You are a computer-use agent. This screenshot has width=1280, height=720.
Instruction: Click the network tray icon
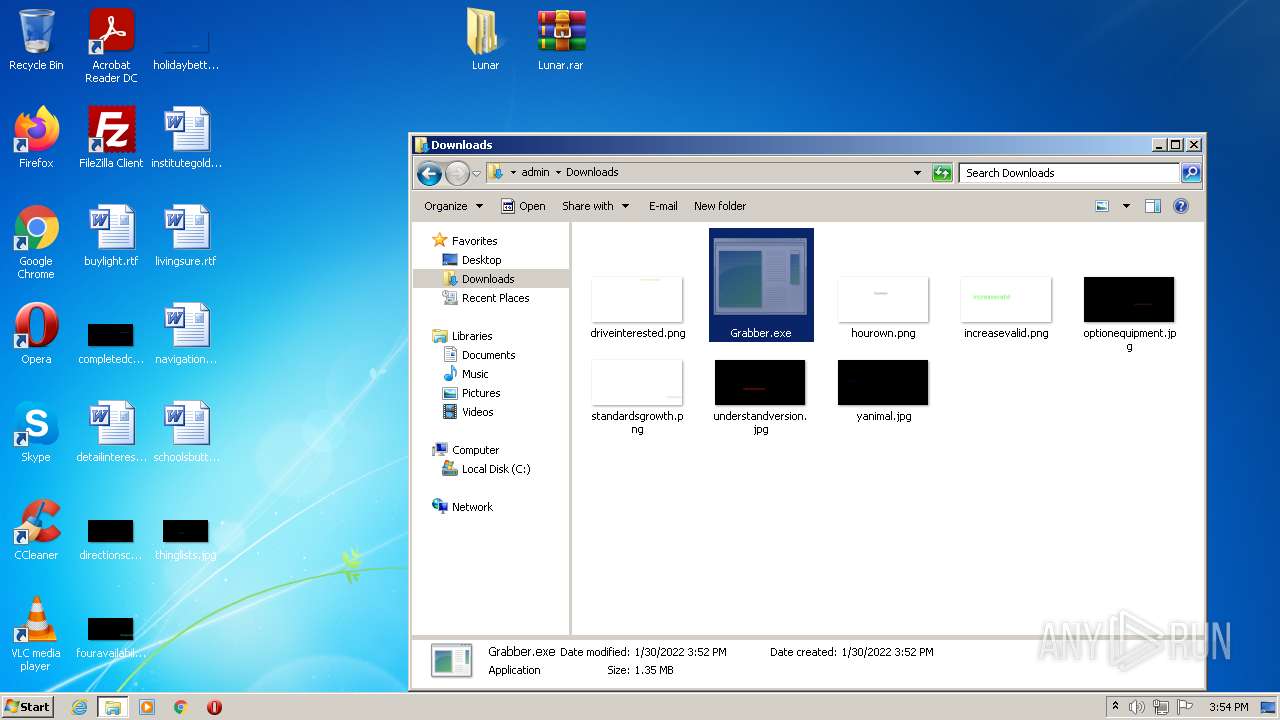(1160, 707)
